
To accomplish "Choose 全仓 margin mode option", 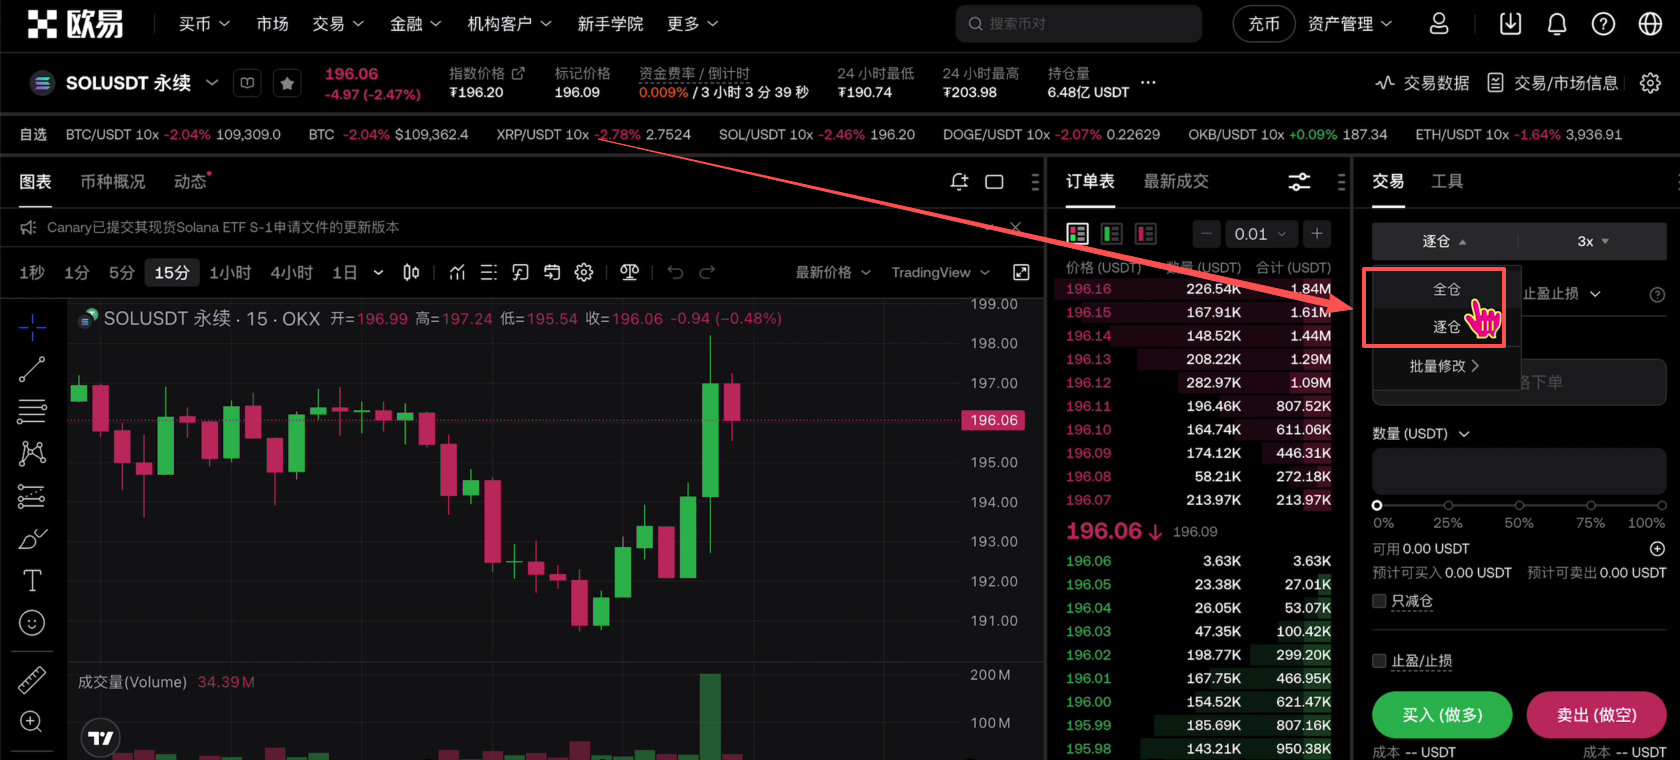I will pyautogui.click(x=1446, y=289).
